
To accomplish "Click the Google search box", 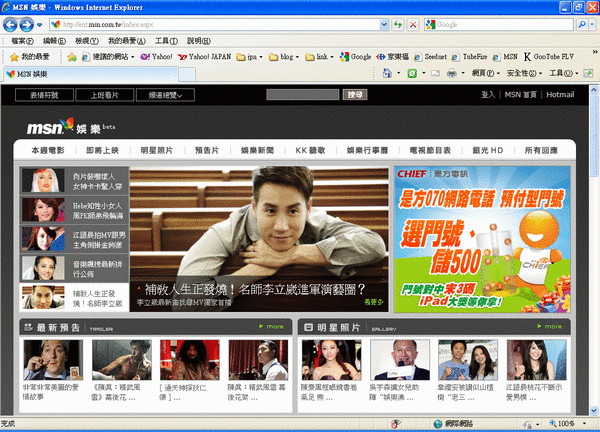I will [x=499, y=24].
